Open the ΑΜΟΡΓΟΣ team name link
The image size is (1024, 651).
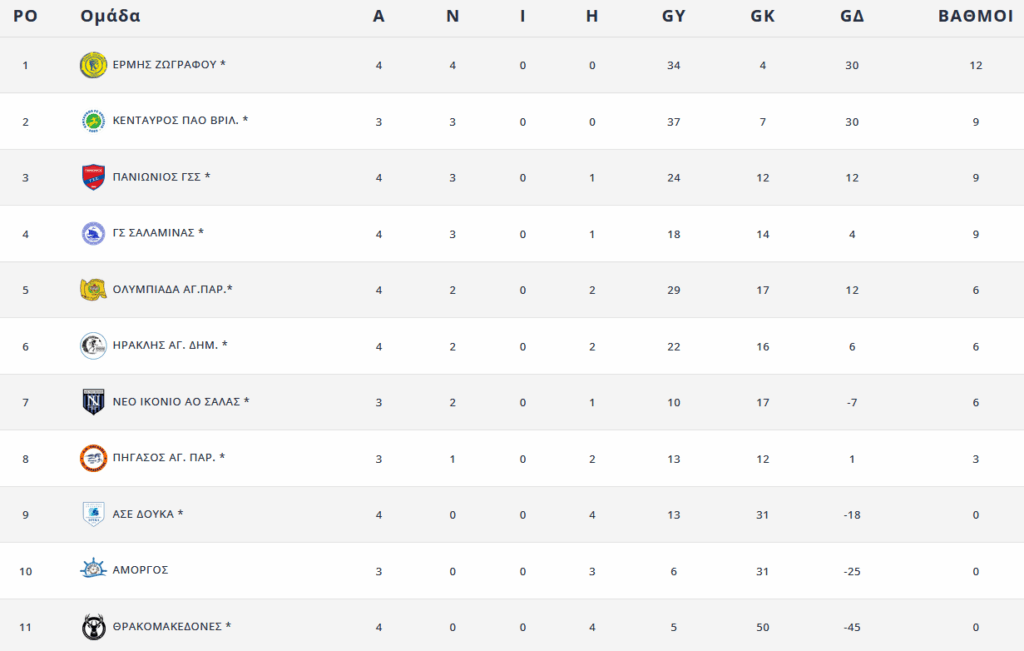click(140, 570)
